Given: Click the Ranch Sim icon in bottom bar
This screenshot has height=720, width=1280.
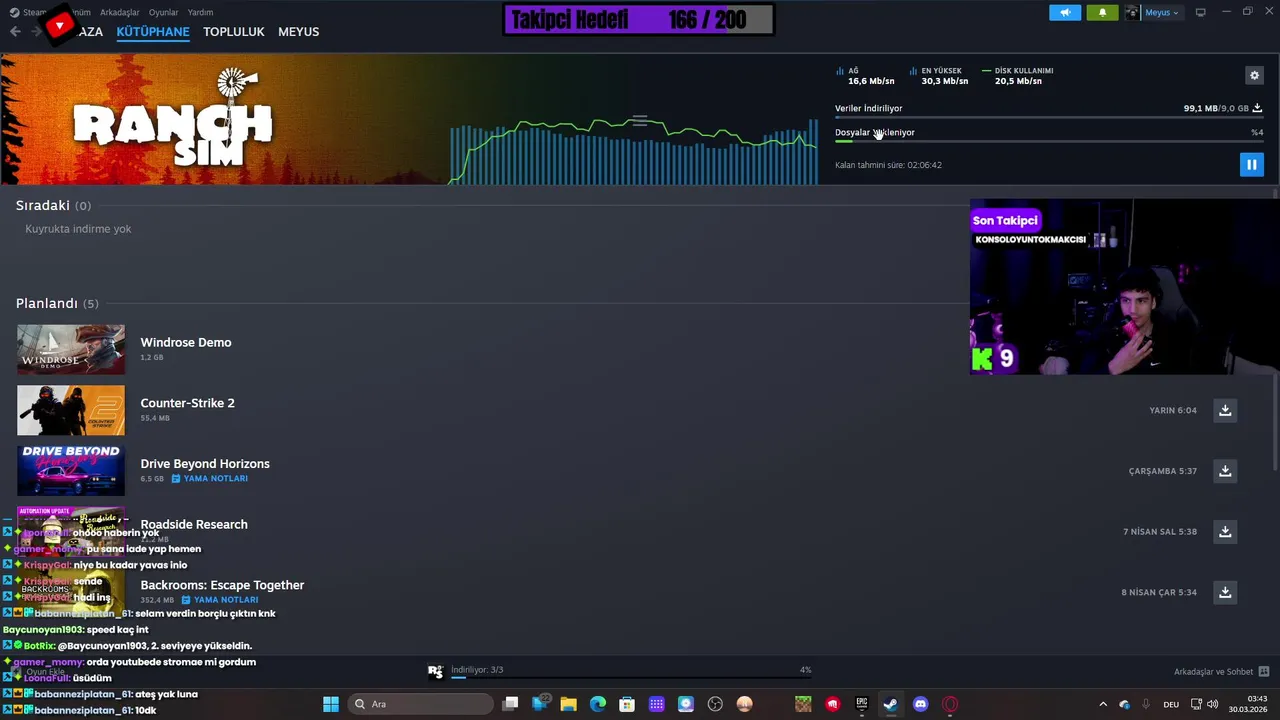Looking at the screenshot, I should point(435,672).
